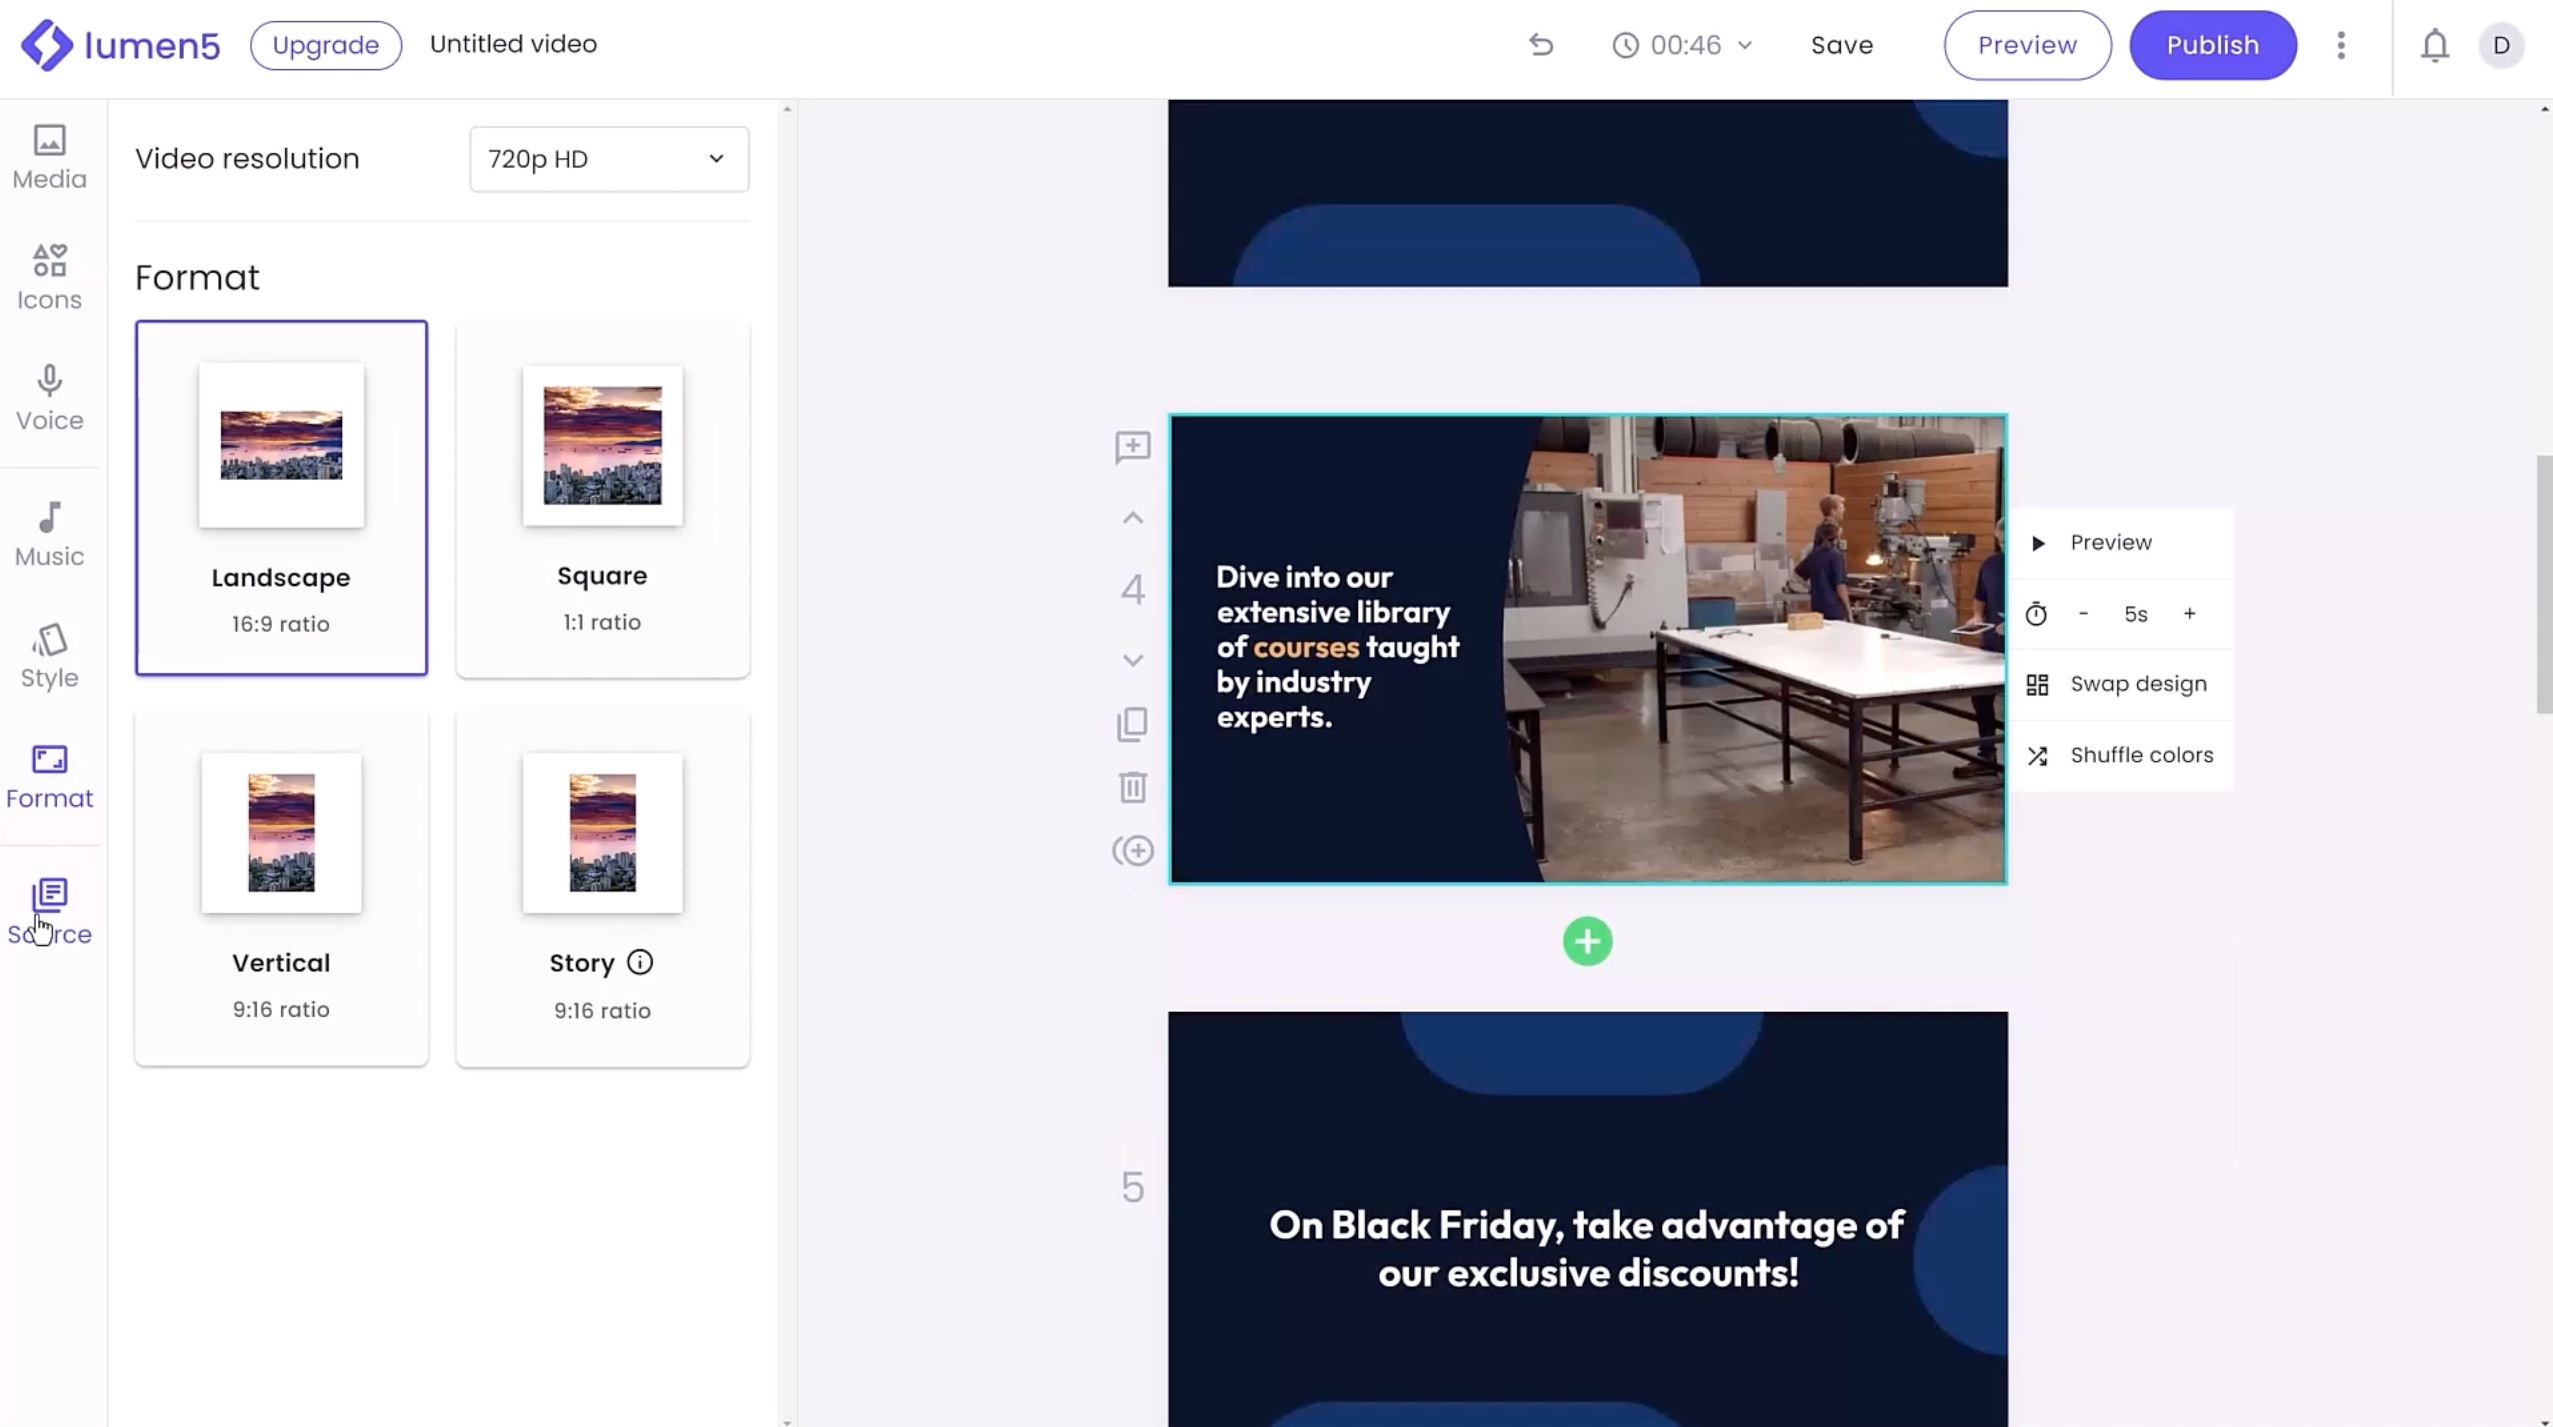Increase the scene duration with the plus stepper
The height and width of the screenshot is (1427, 2553).
point(2189,614)
